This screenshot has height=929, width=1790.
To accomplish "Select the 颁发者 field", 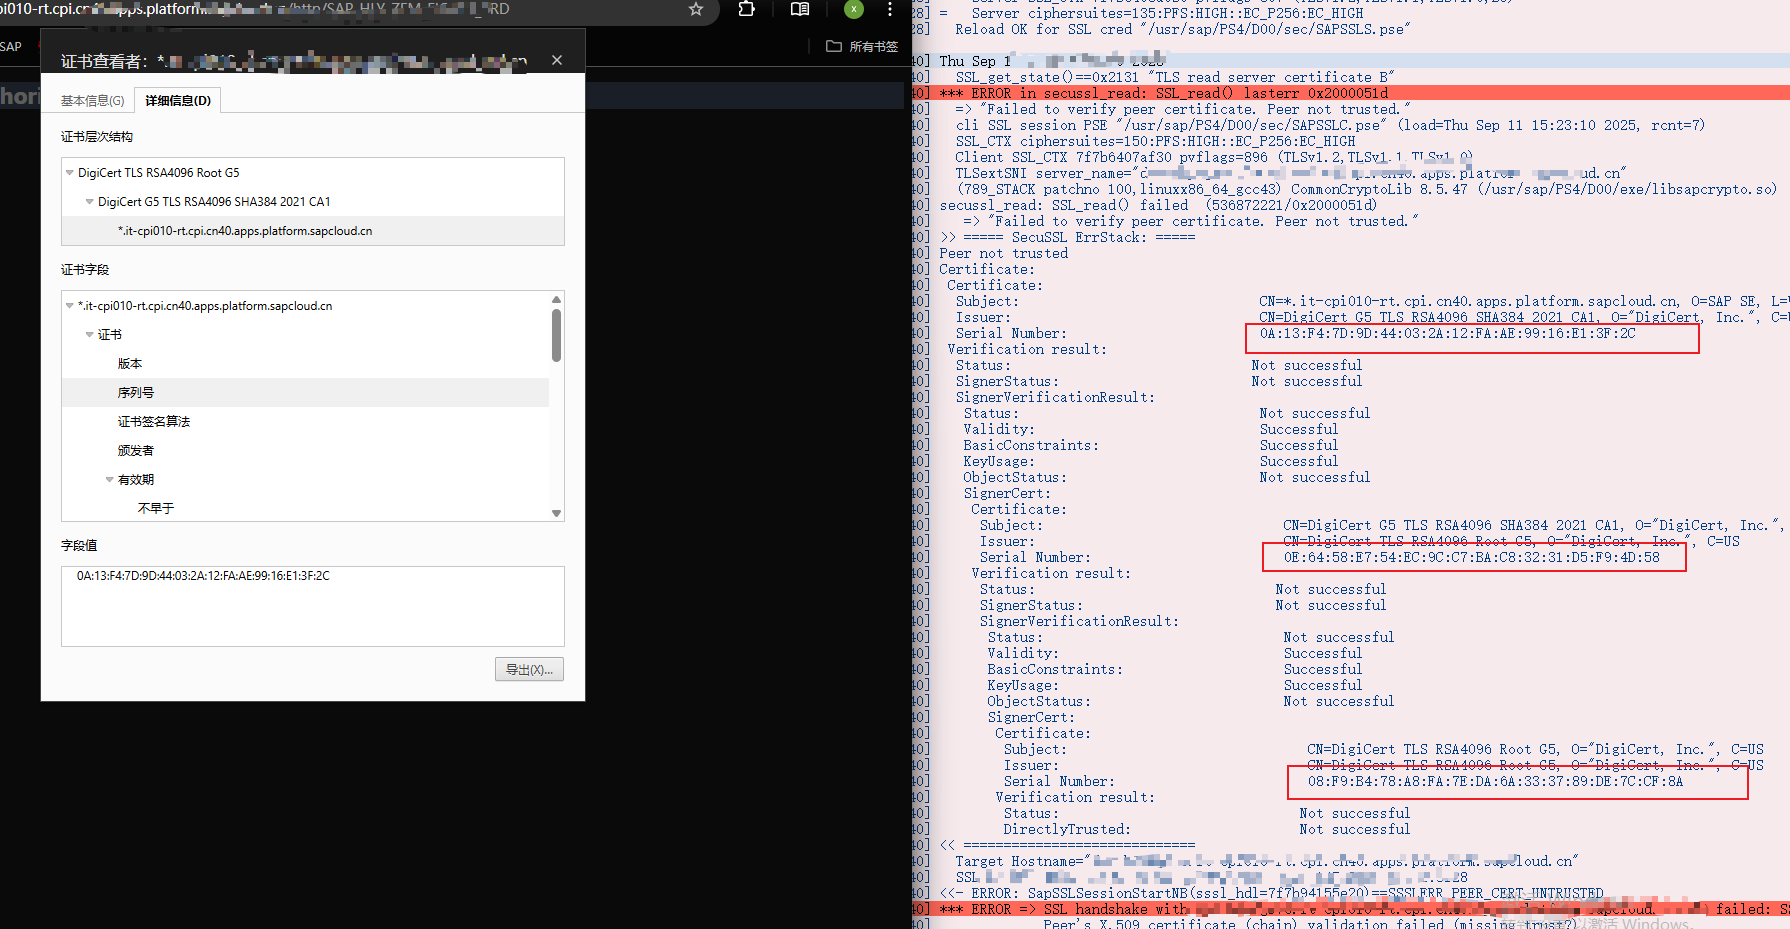I will [x=136, y=451].
